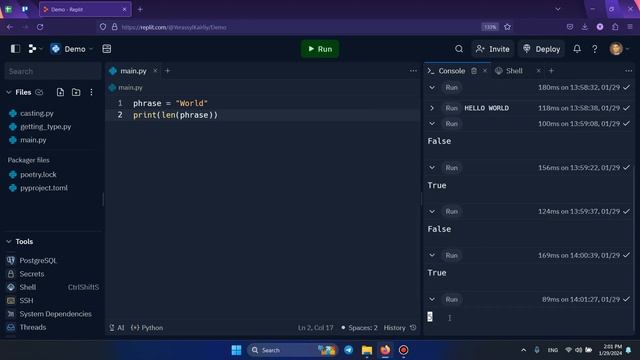Open System Dependencies tool
The height and width of the screenshot is (360, 640).
[x=55, y=314]
